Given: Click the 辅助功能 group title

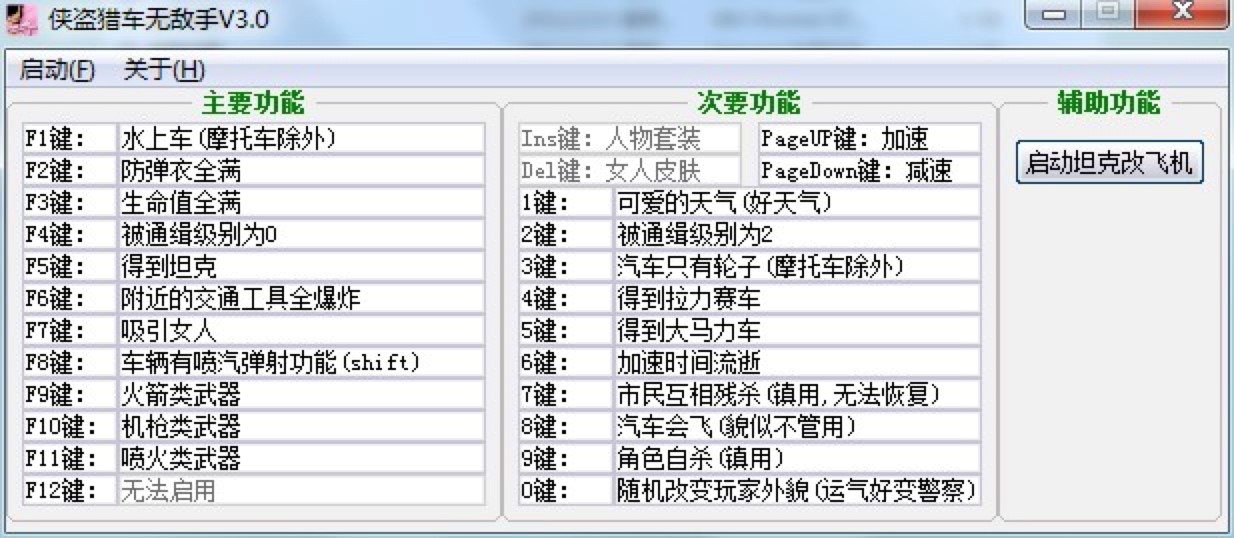Looking at the screenshot, I should click(1109, 103).
